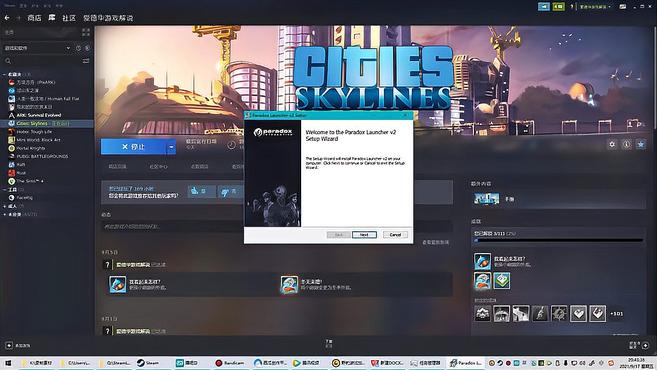Open the library filter options icon
This screenshot has height=370, width=657.
pos(86,61)
